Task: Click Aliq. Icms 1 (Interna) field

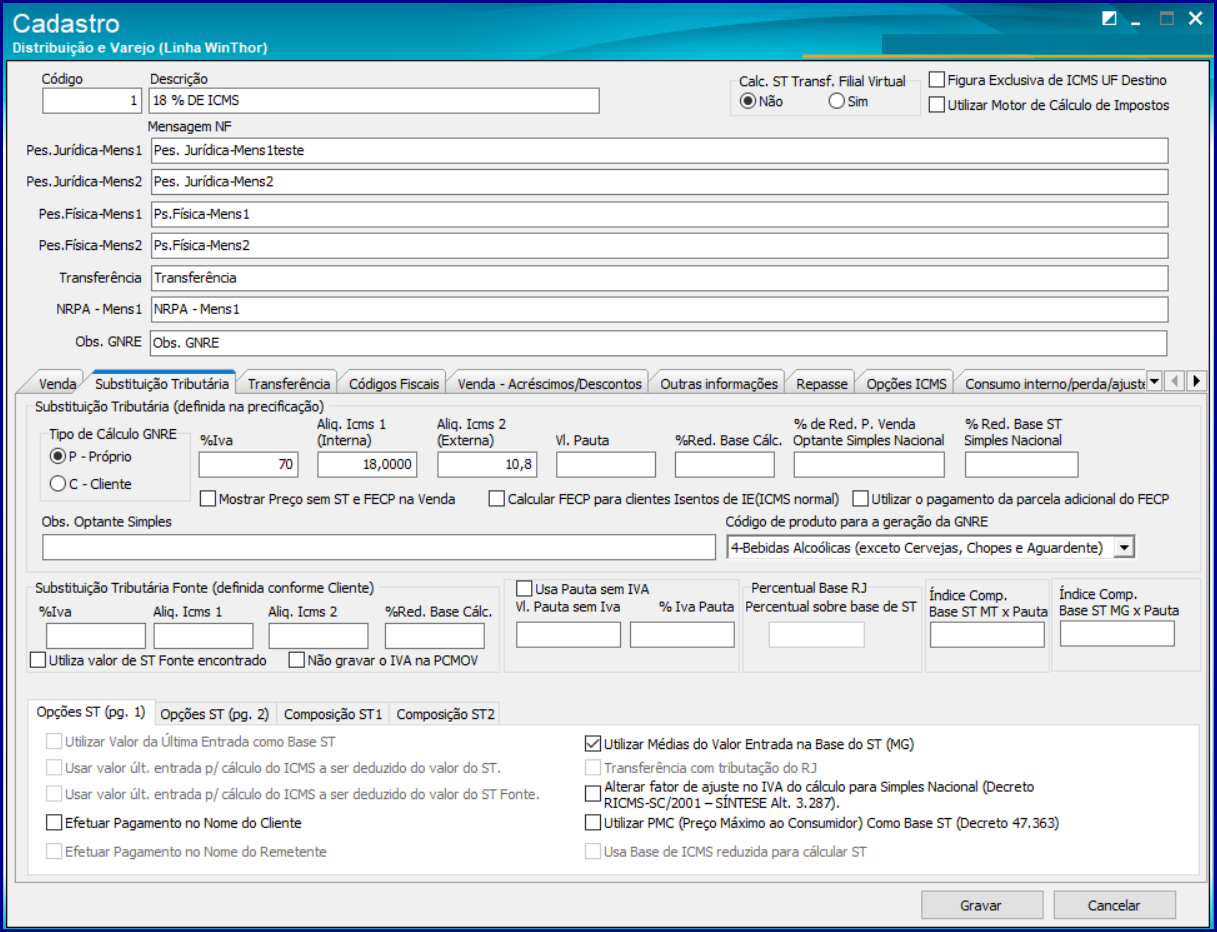Action: point(367,465)
